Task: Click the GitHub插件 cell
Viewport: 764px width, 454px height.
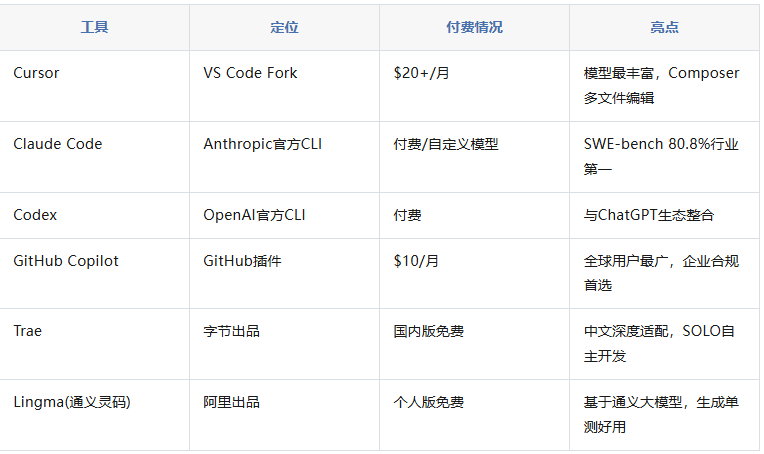Action: (x=285, y=273)
